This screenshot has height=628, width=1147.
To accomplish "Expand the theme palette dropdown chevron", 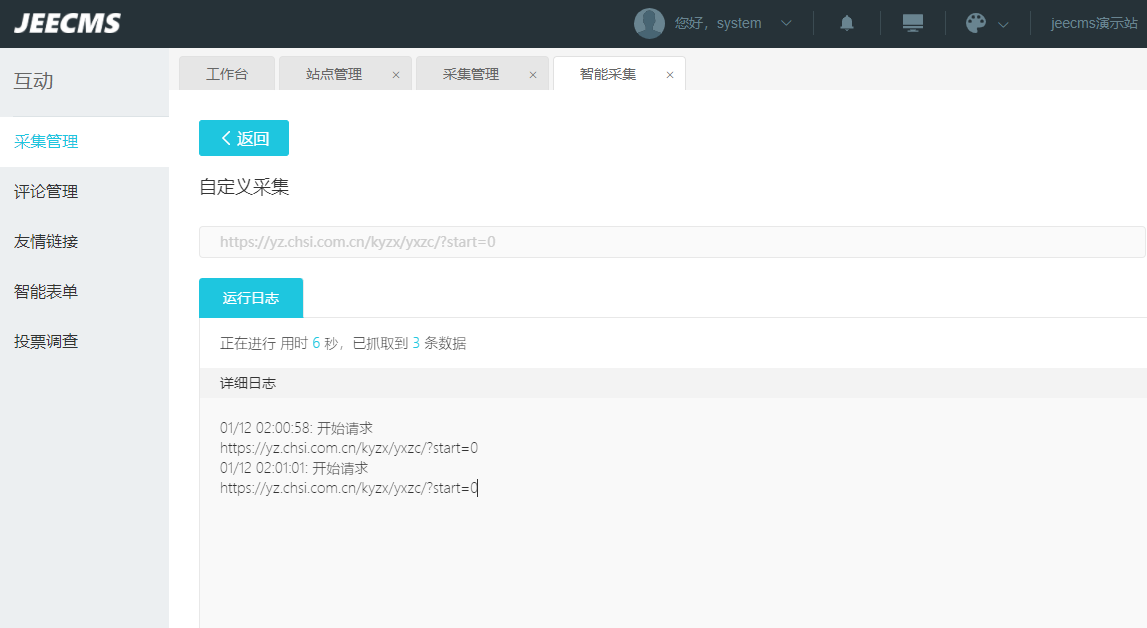I will click(1003, 24).
